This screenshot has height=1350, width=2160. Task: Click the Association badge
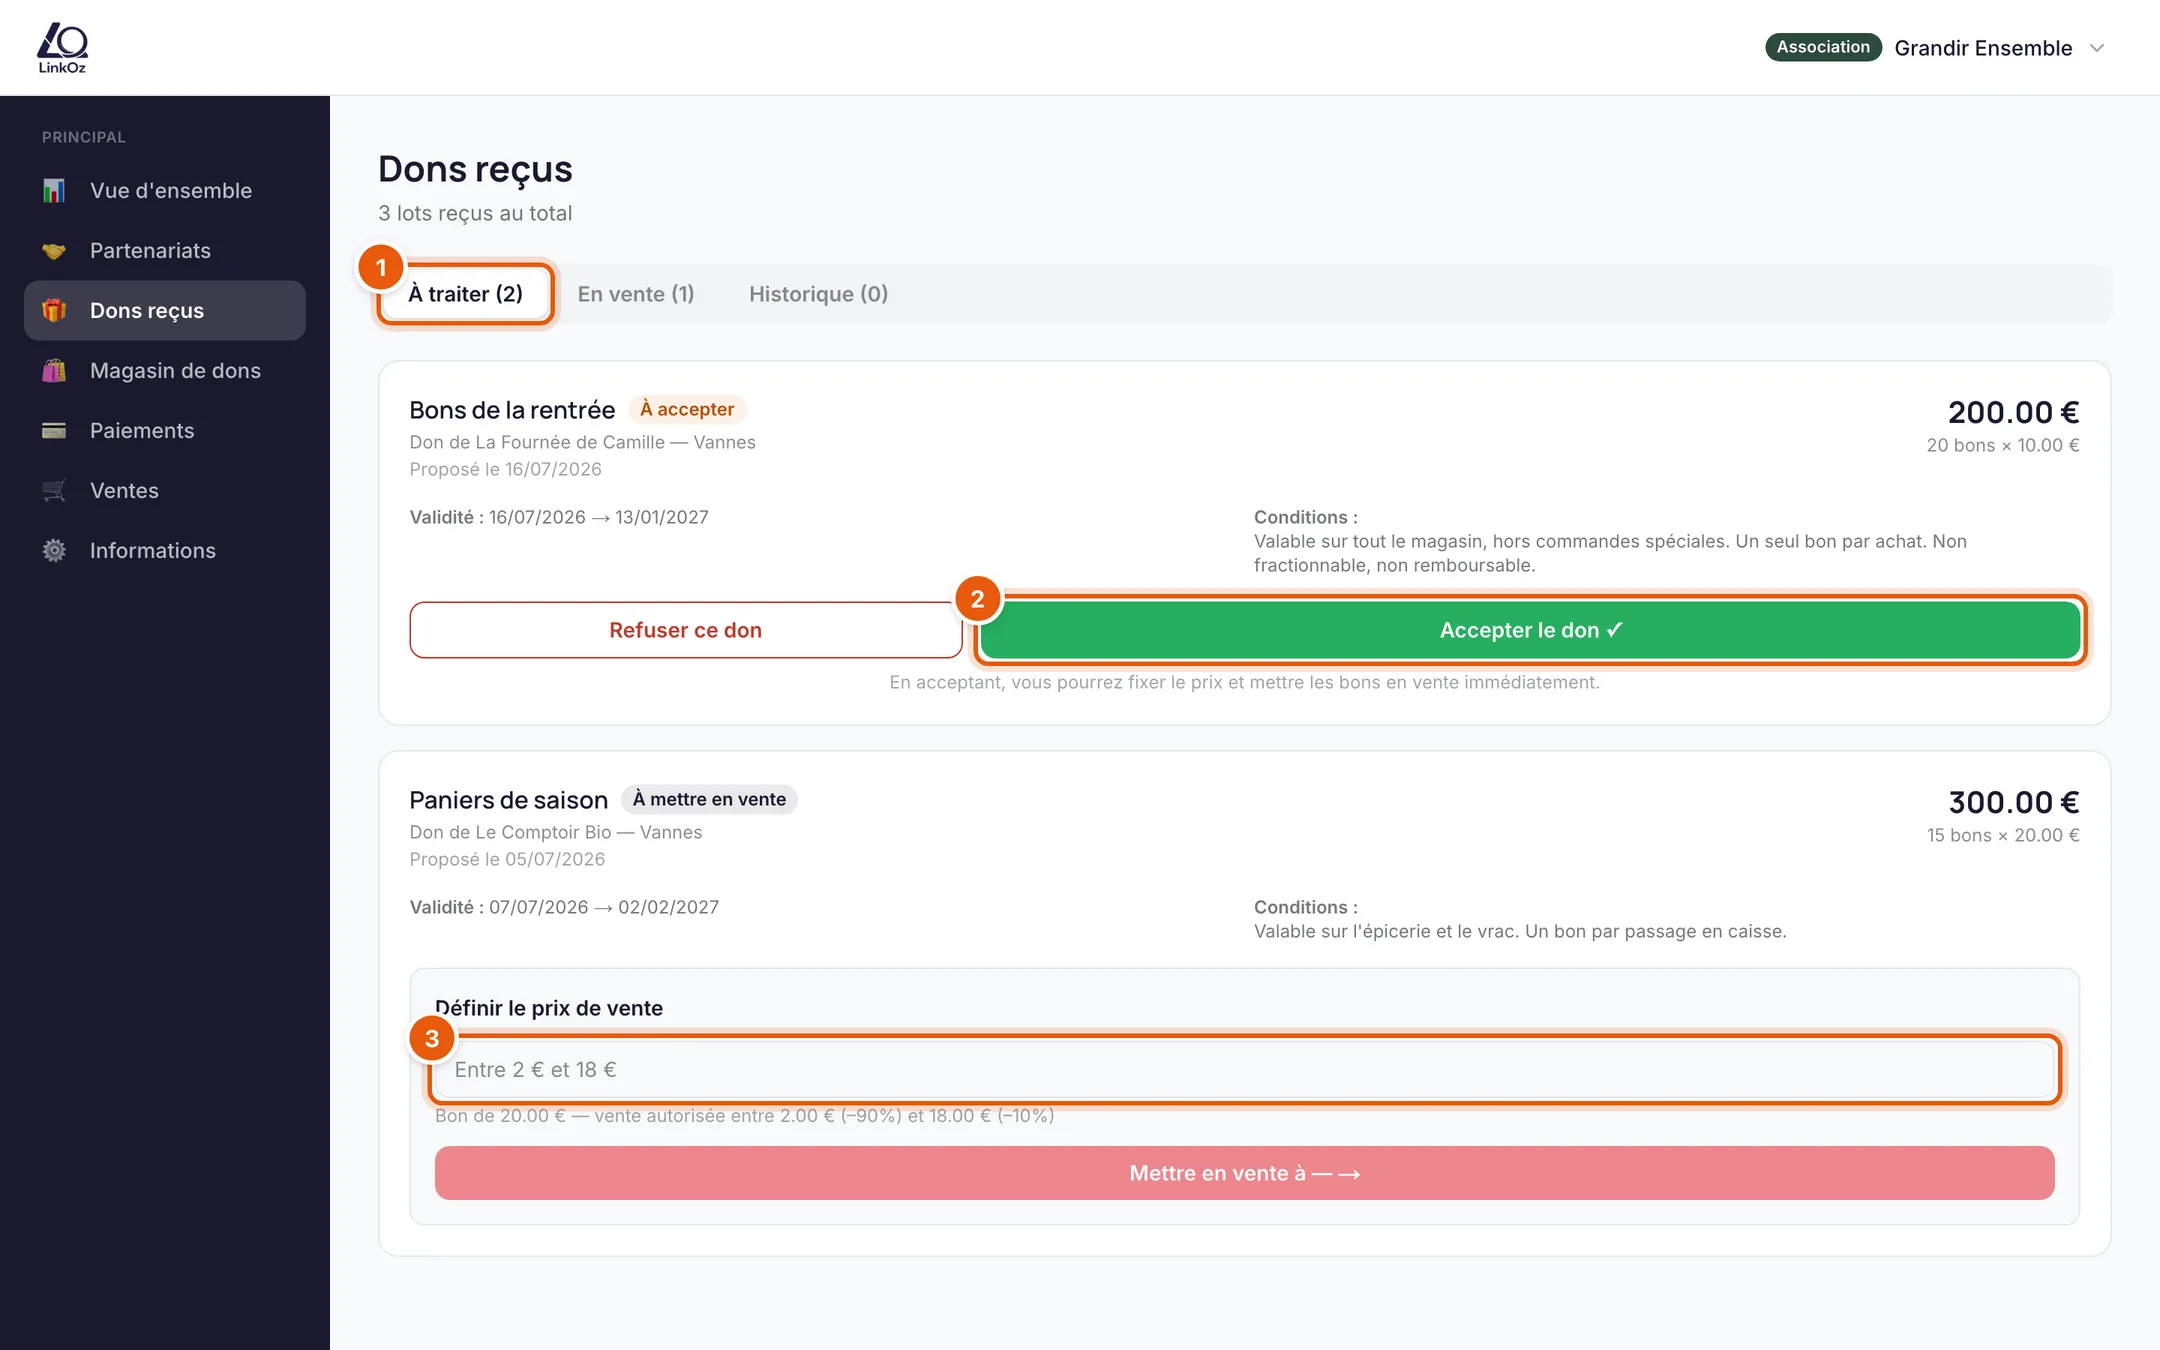tap(1823, 47)
